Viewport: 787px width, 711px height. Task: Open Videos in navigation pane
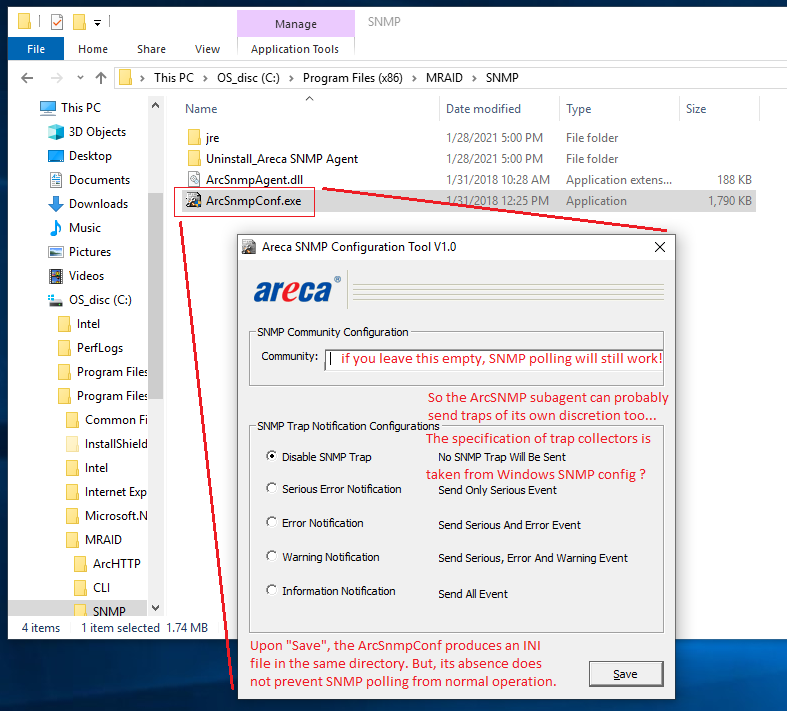(76, 276)
